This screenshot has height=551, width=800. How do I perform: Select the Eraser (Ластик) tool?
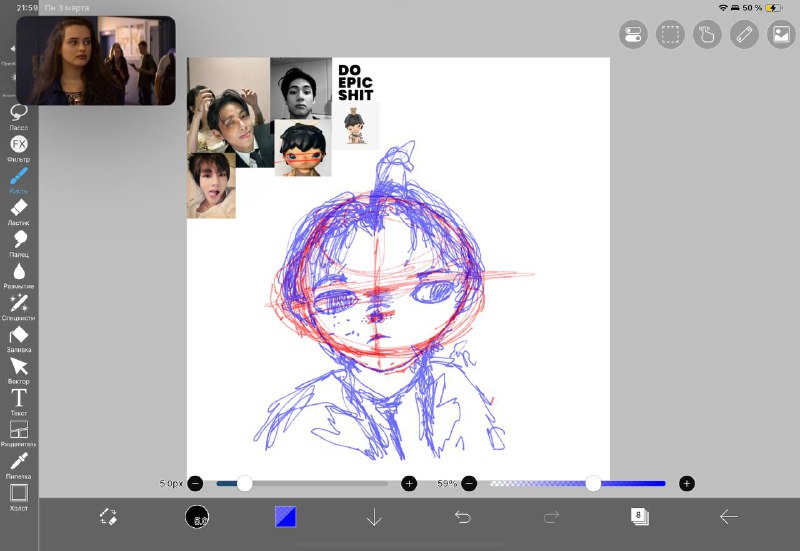[18, 208]
